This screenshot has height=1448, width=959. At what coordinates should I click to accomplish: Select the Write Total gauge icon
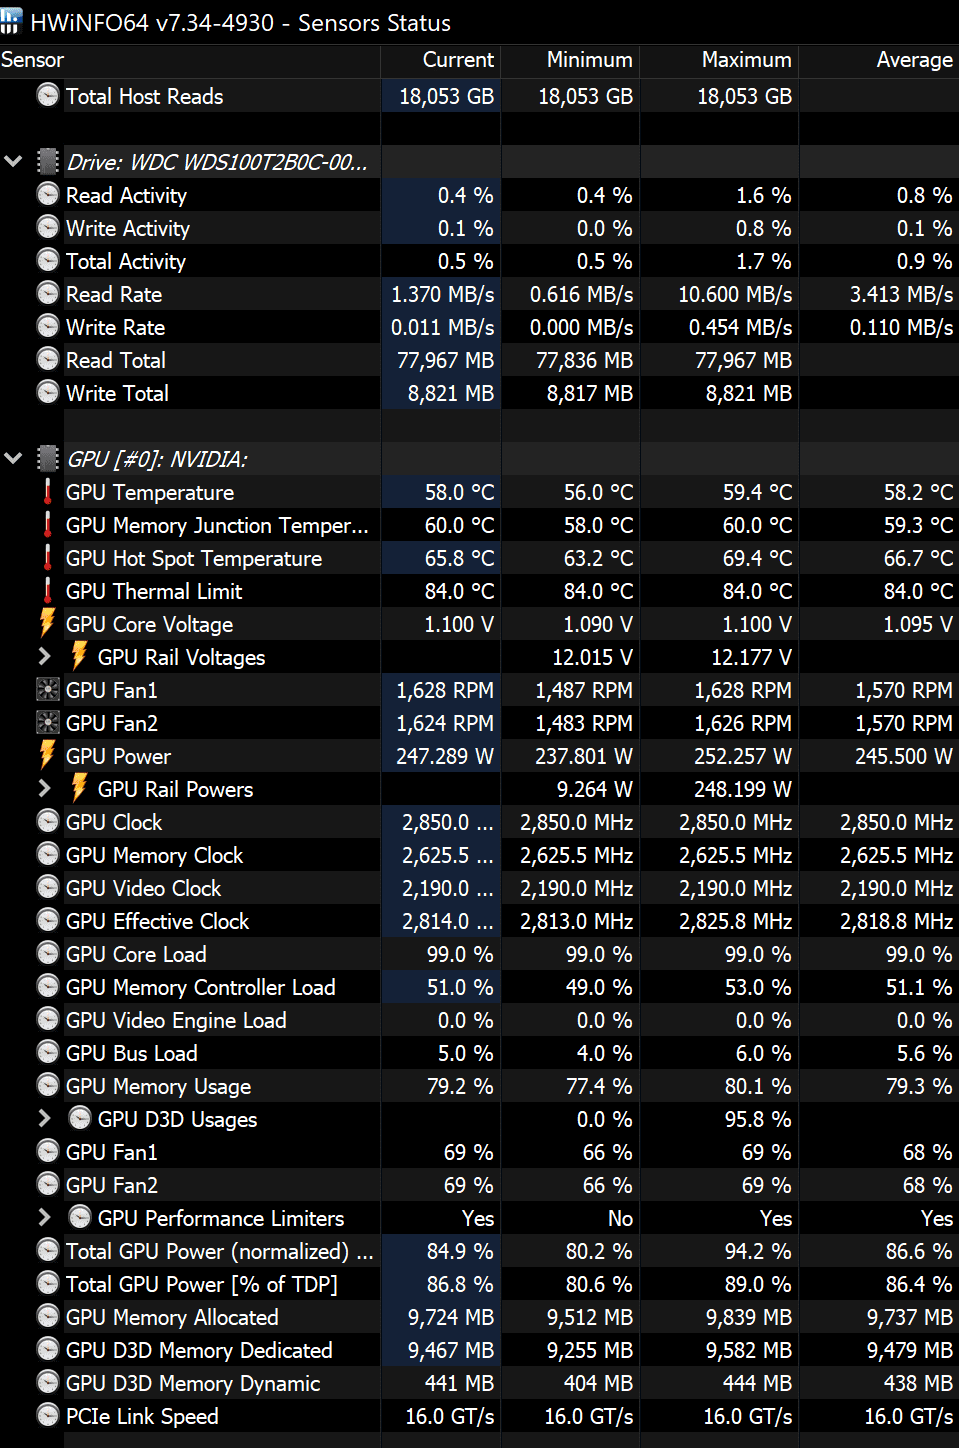click(x=47, y=392)
